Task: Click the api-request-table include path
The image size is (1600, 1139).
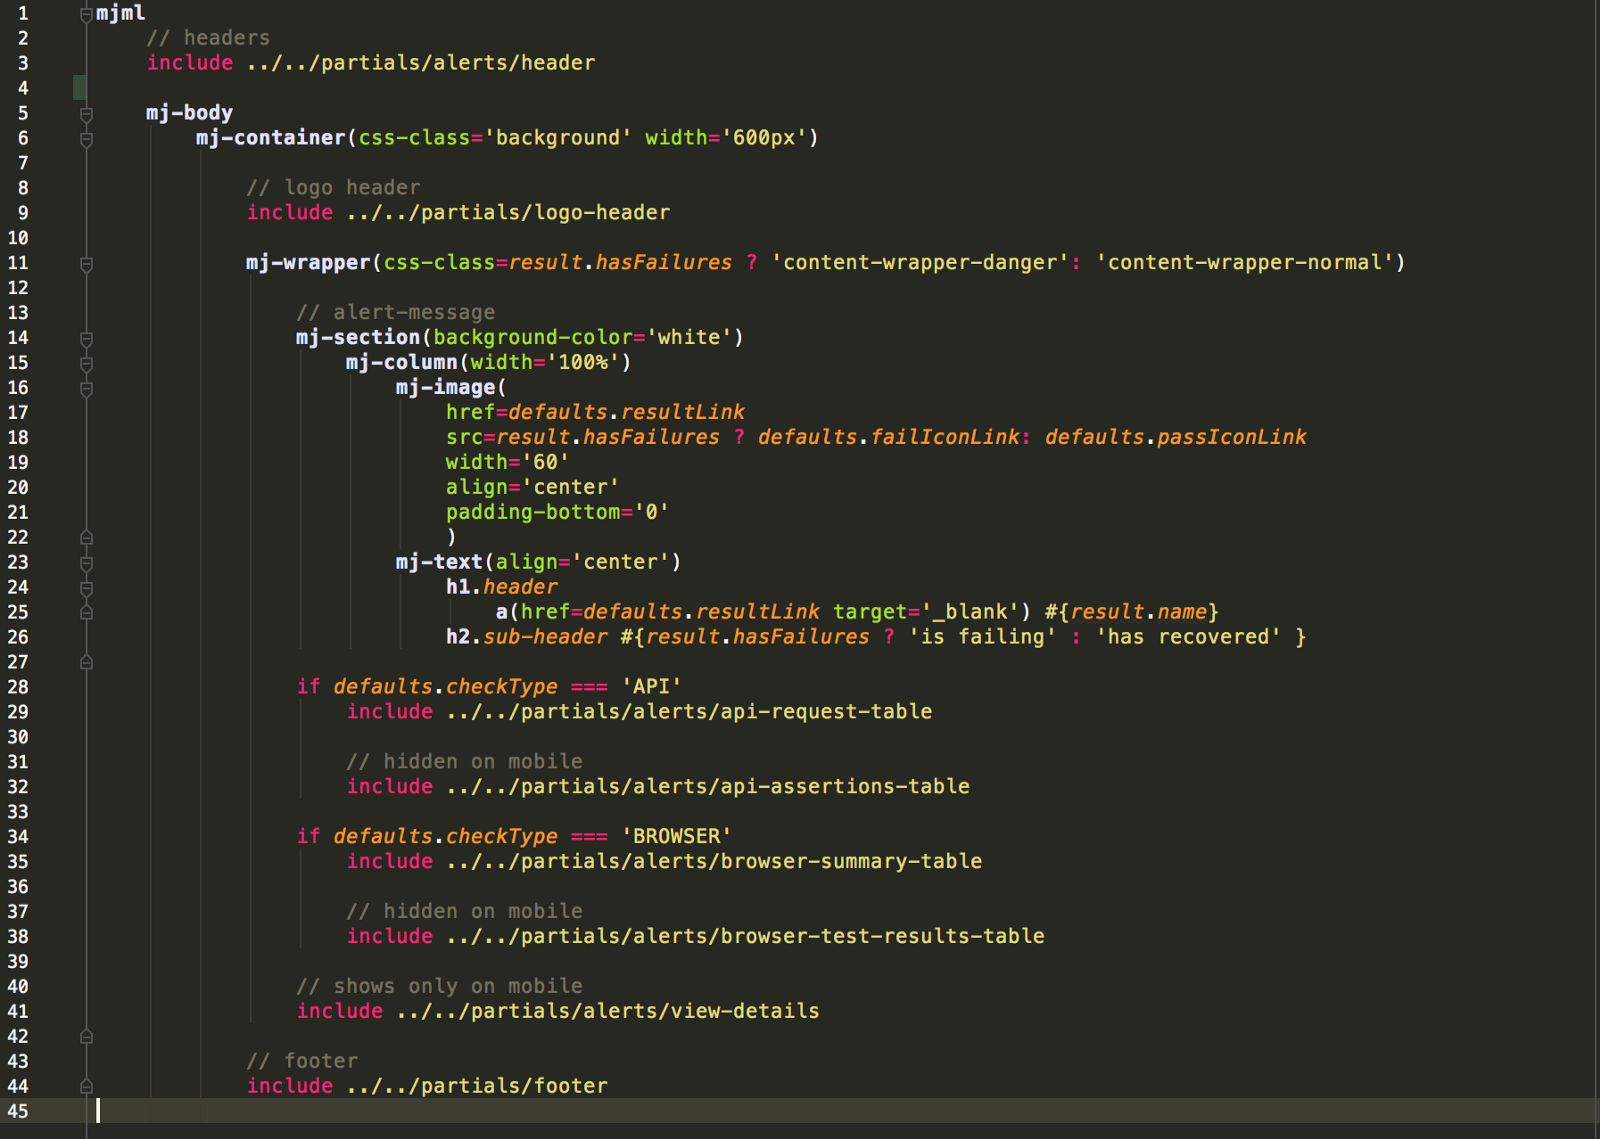Action: pyautogui.click(x=689, y=713)
